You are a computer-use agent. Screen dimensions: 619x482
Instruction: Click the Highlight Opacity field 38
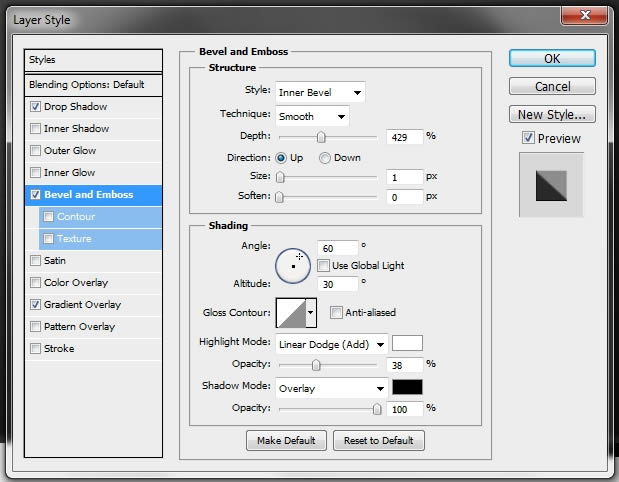[405, 365]
